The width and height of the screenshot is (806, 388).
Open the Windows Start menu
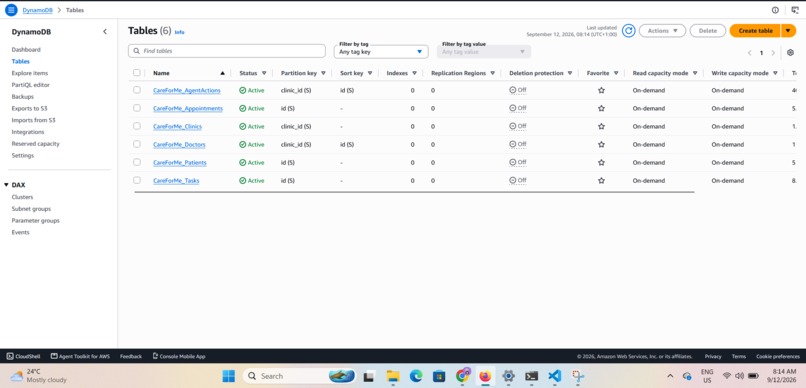pos(228,376)
